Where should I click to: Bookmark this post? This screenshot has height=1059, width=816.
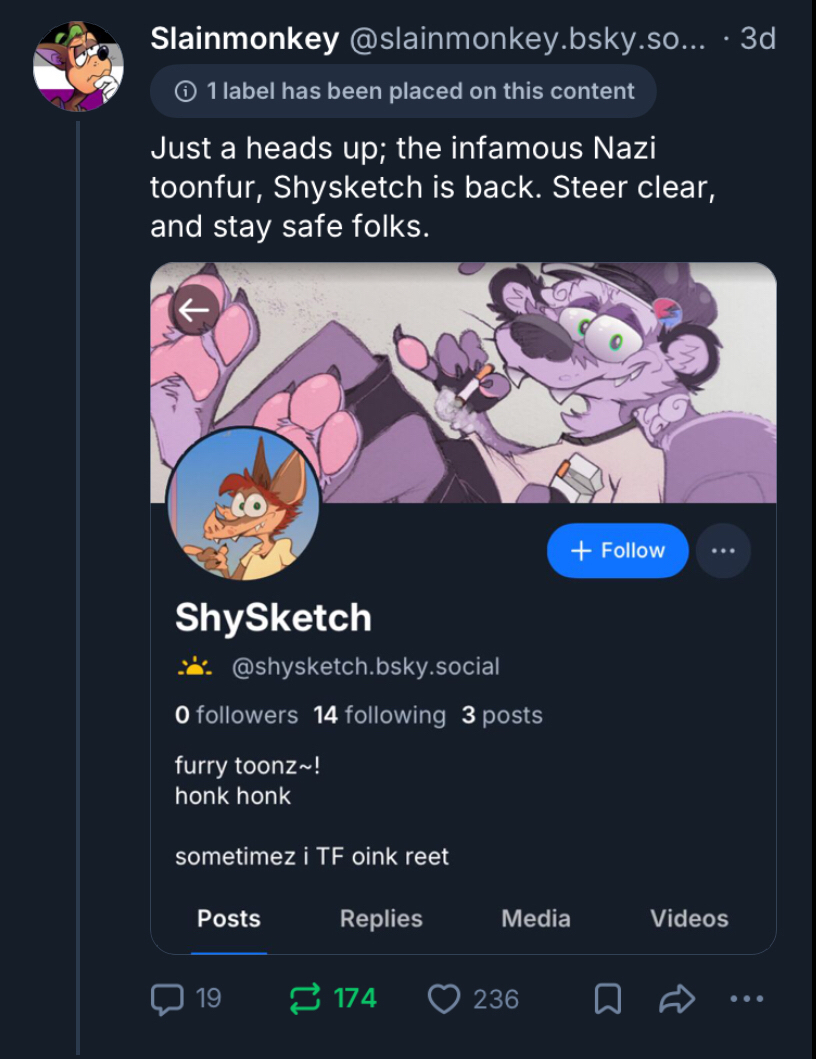click(607, 998)
